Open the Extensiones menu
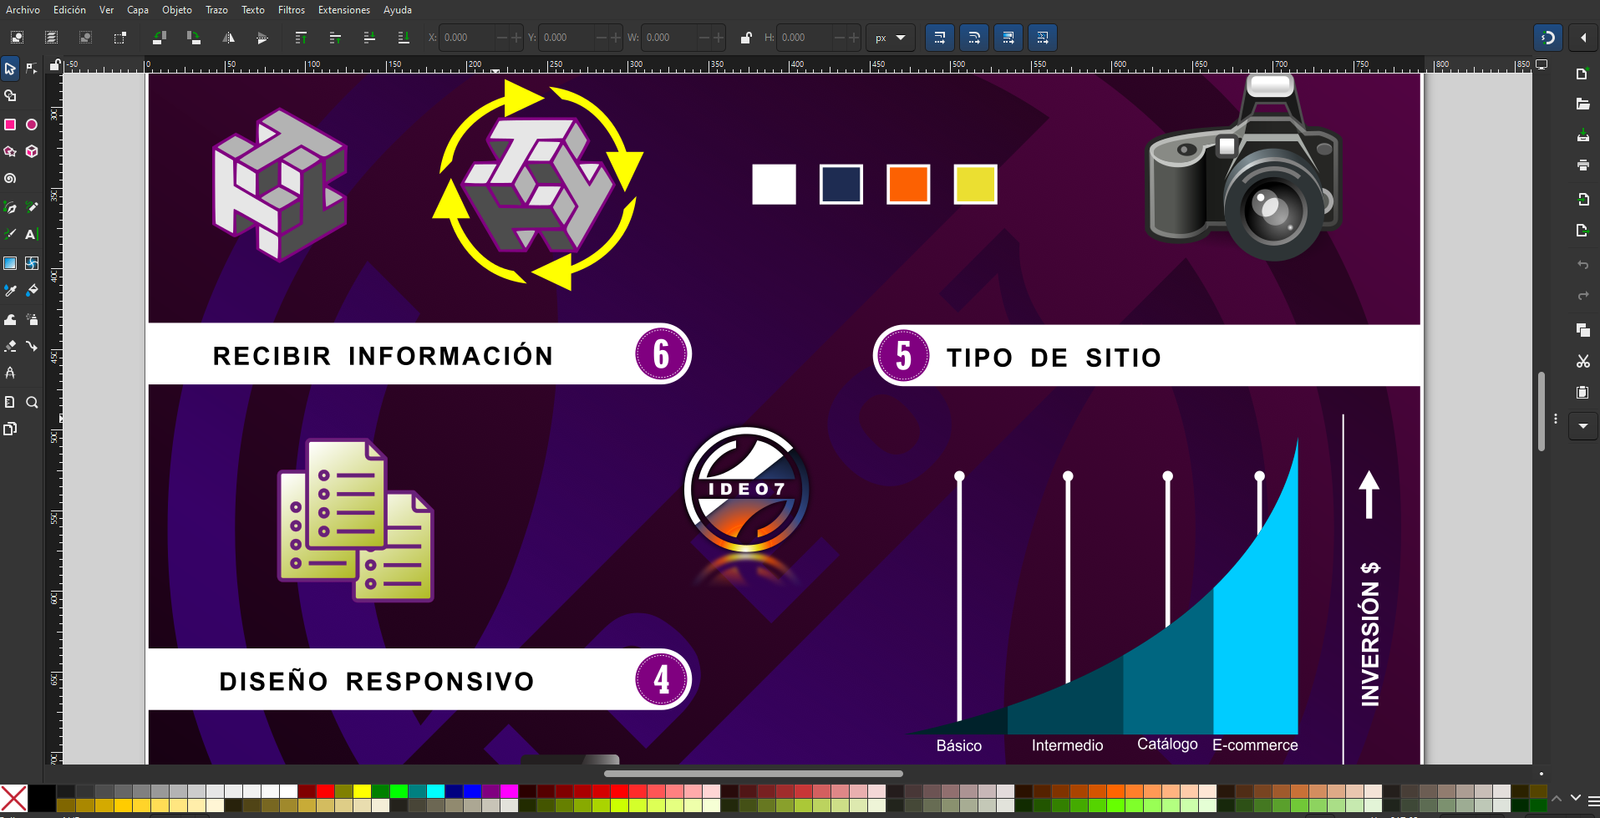Screen dimensions: 1600x818 (x=343, y=10)
